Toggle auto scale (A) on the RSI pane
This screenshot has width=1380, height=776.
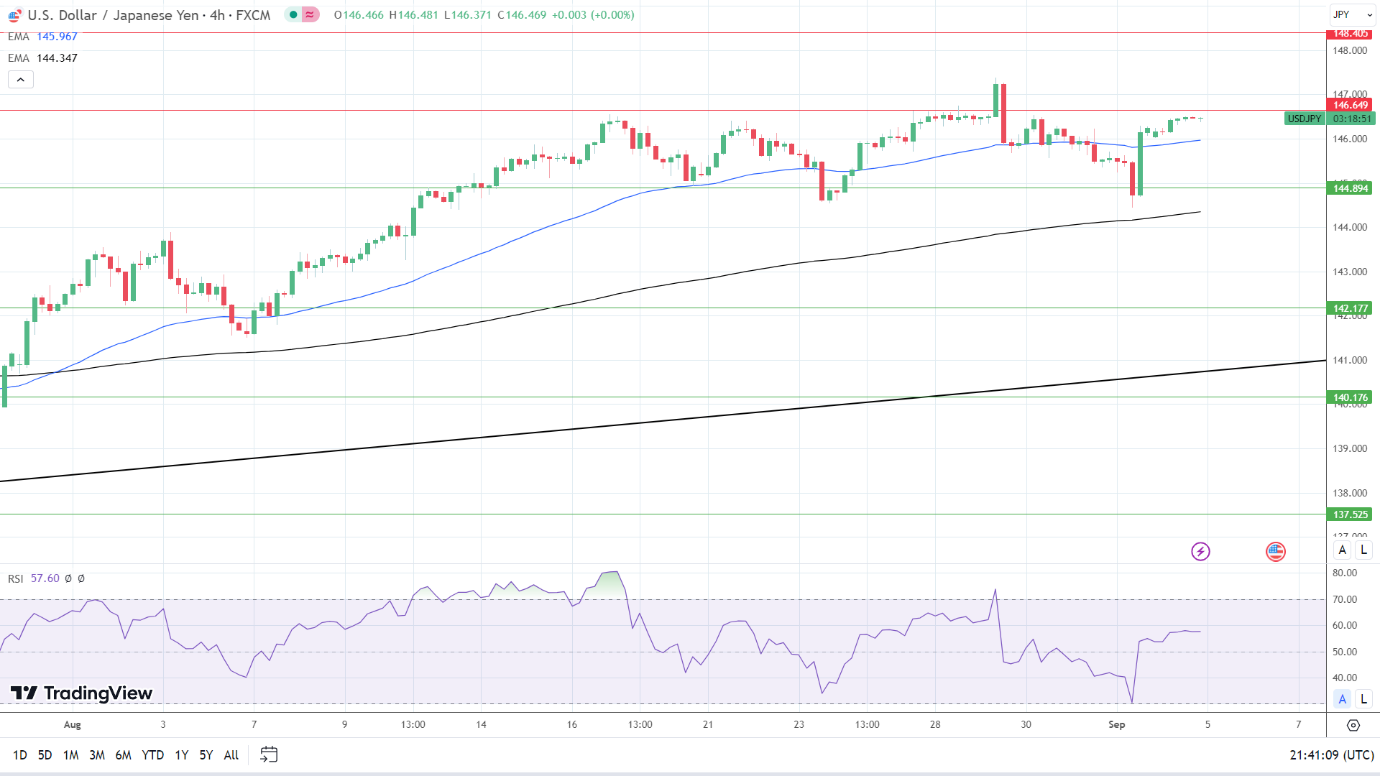point(1343,698)
